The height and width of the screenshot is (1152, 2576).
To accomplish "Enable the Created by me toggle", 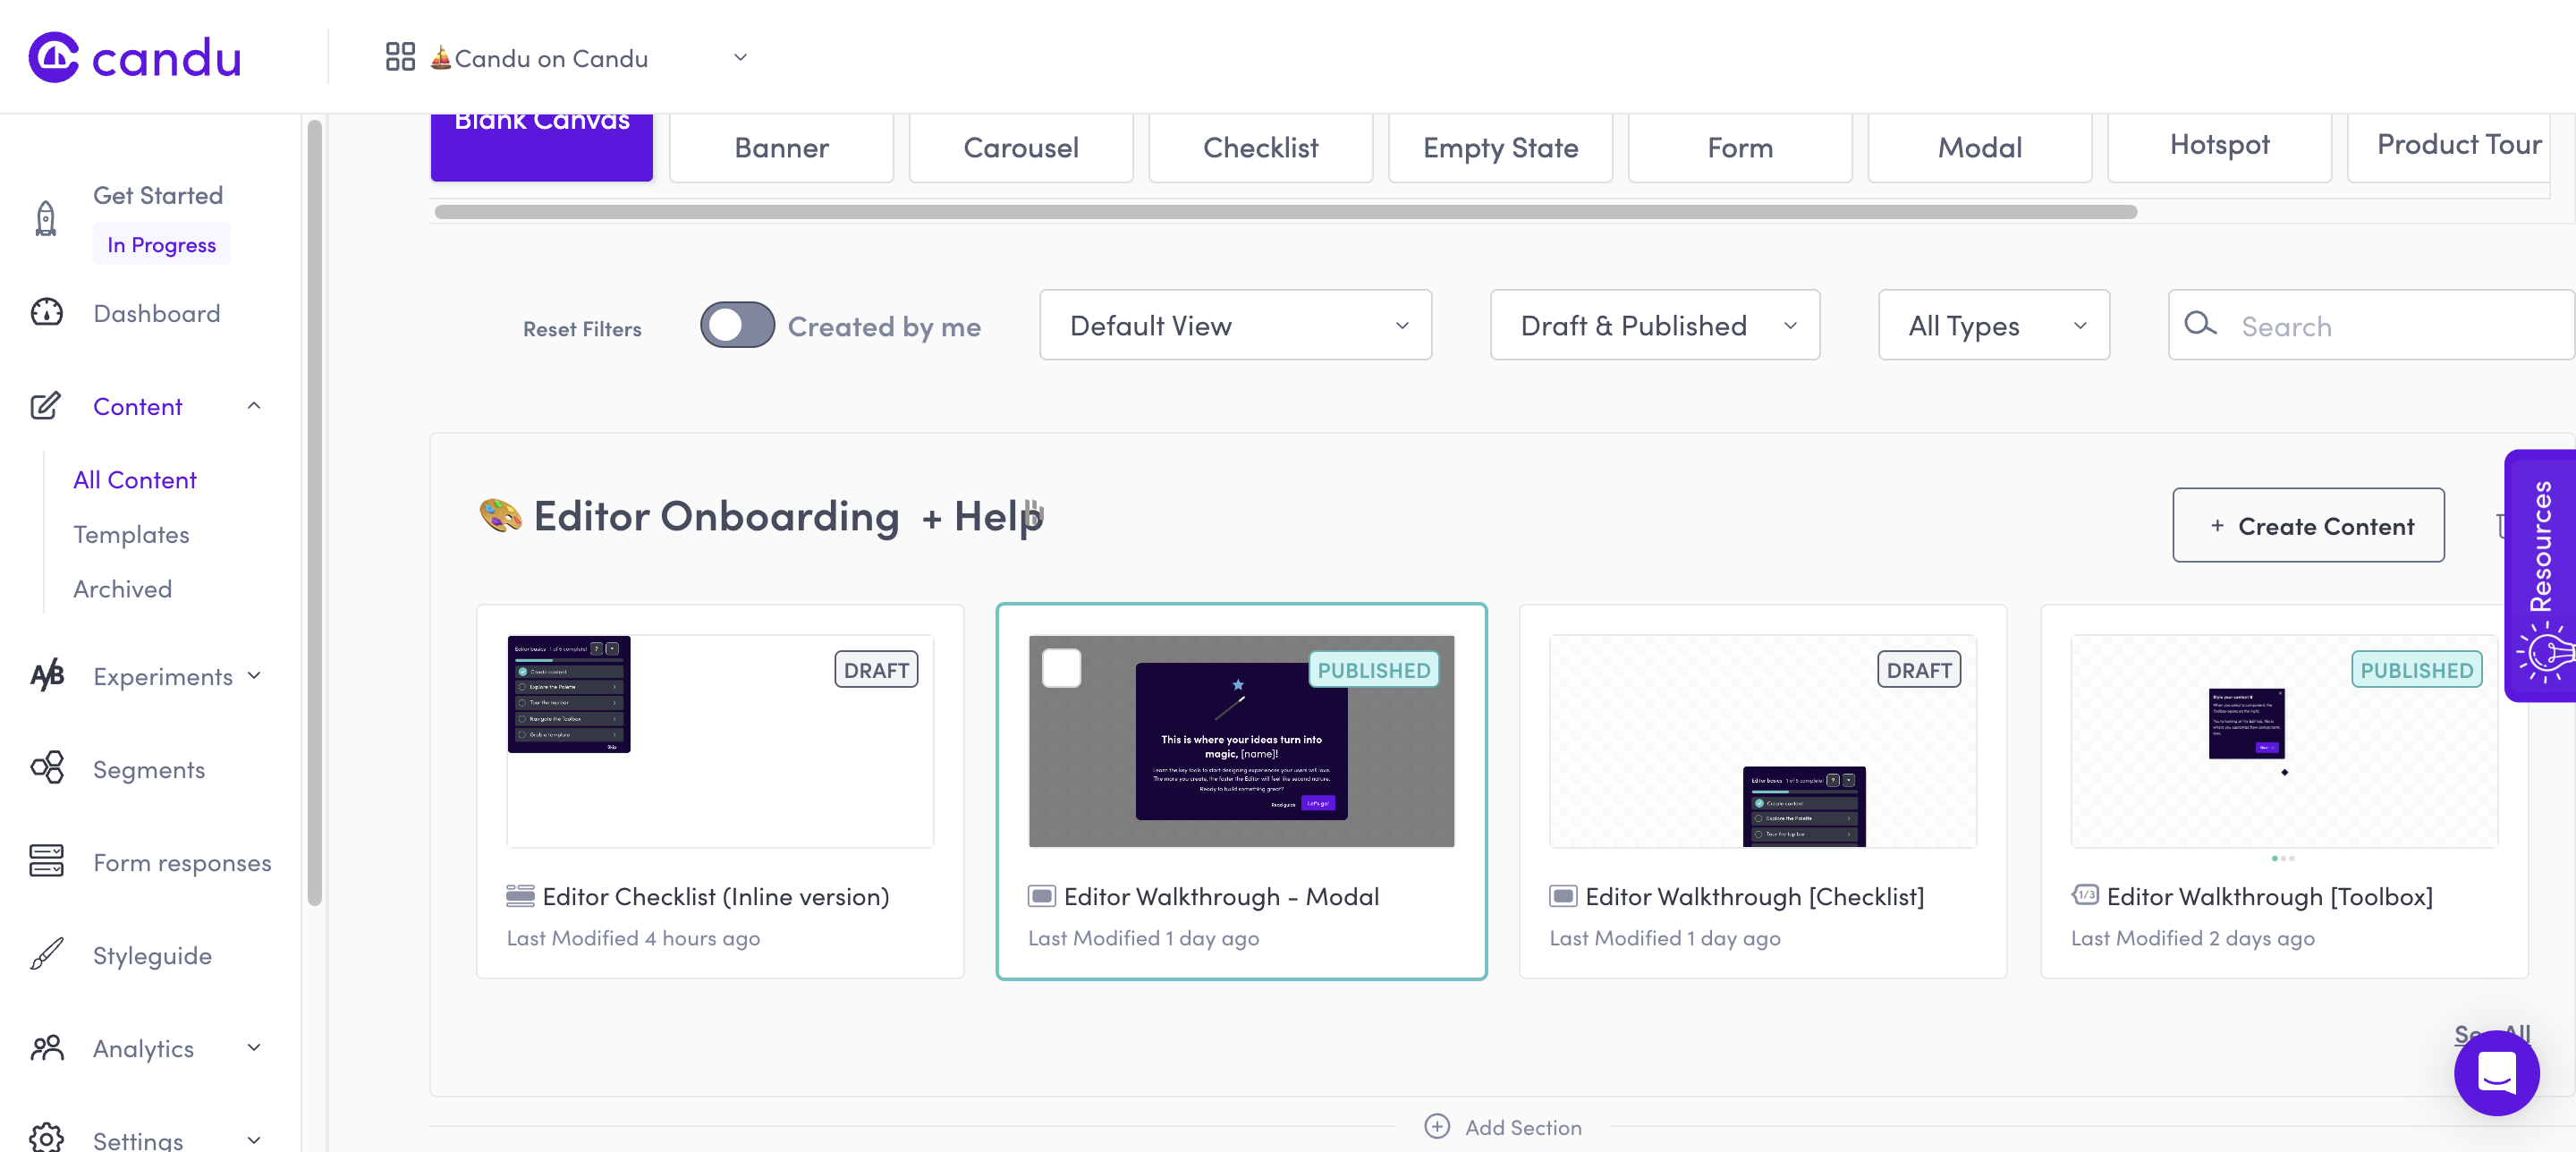I will click(736, 325).
